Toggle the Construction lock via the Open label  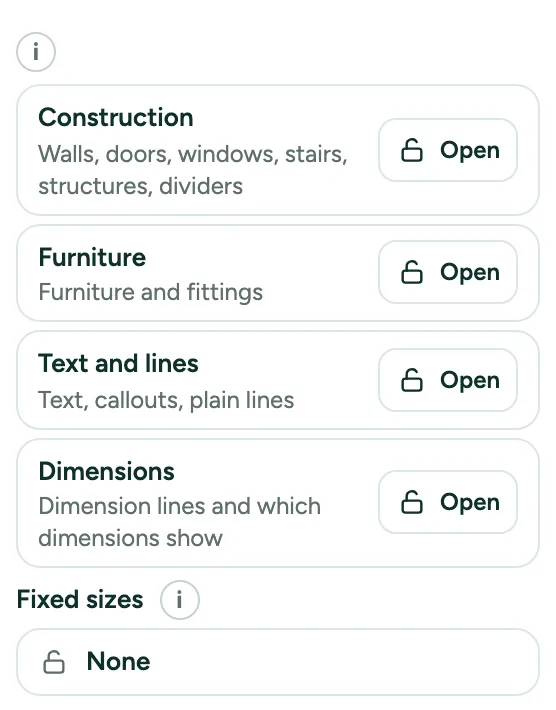(470, 151)
